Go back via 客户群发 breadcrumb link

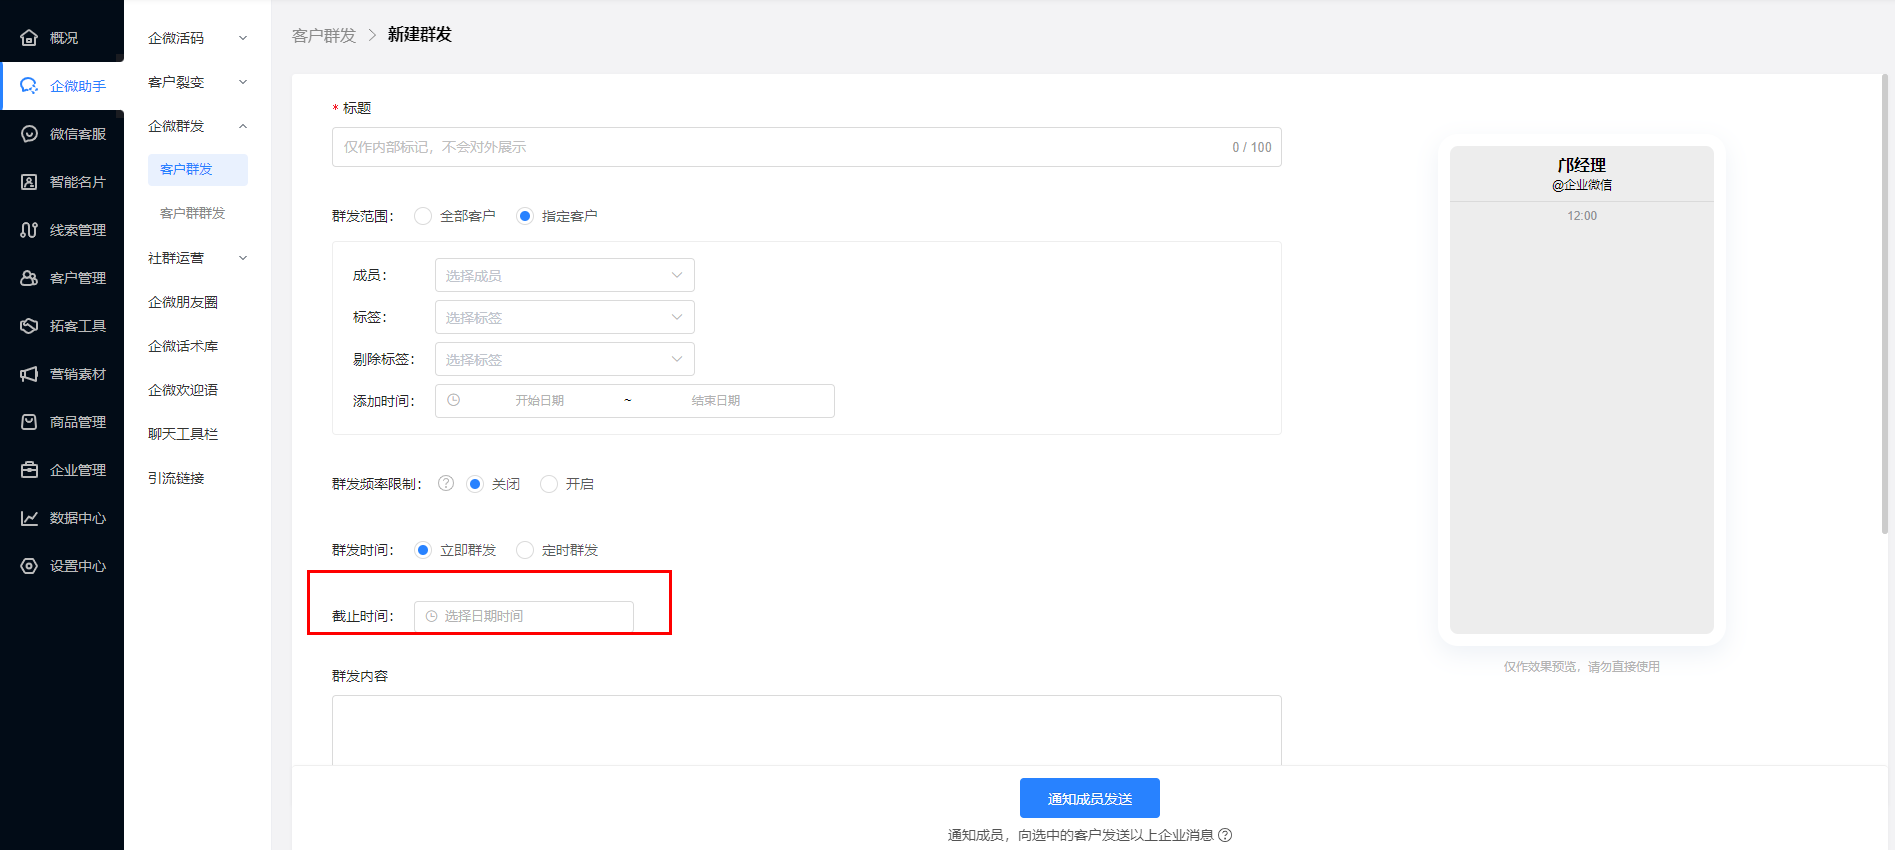pos(324,36)
